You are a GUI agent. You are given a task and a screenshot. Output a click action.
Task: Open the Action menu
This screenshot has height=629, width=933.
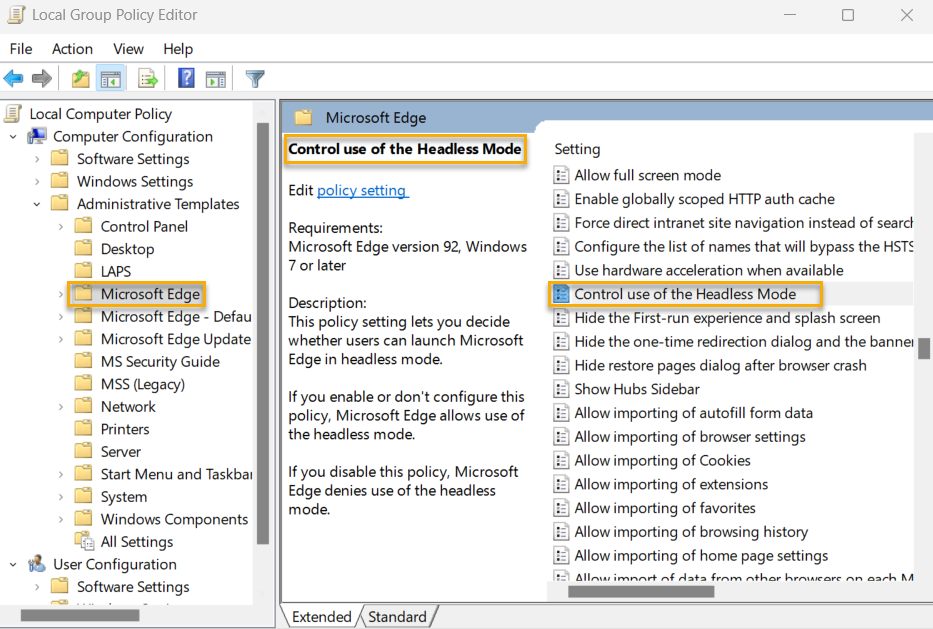[72, 49]
